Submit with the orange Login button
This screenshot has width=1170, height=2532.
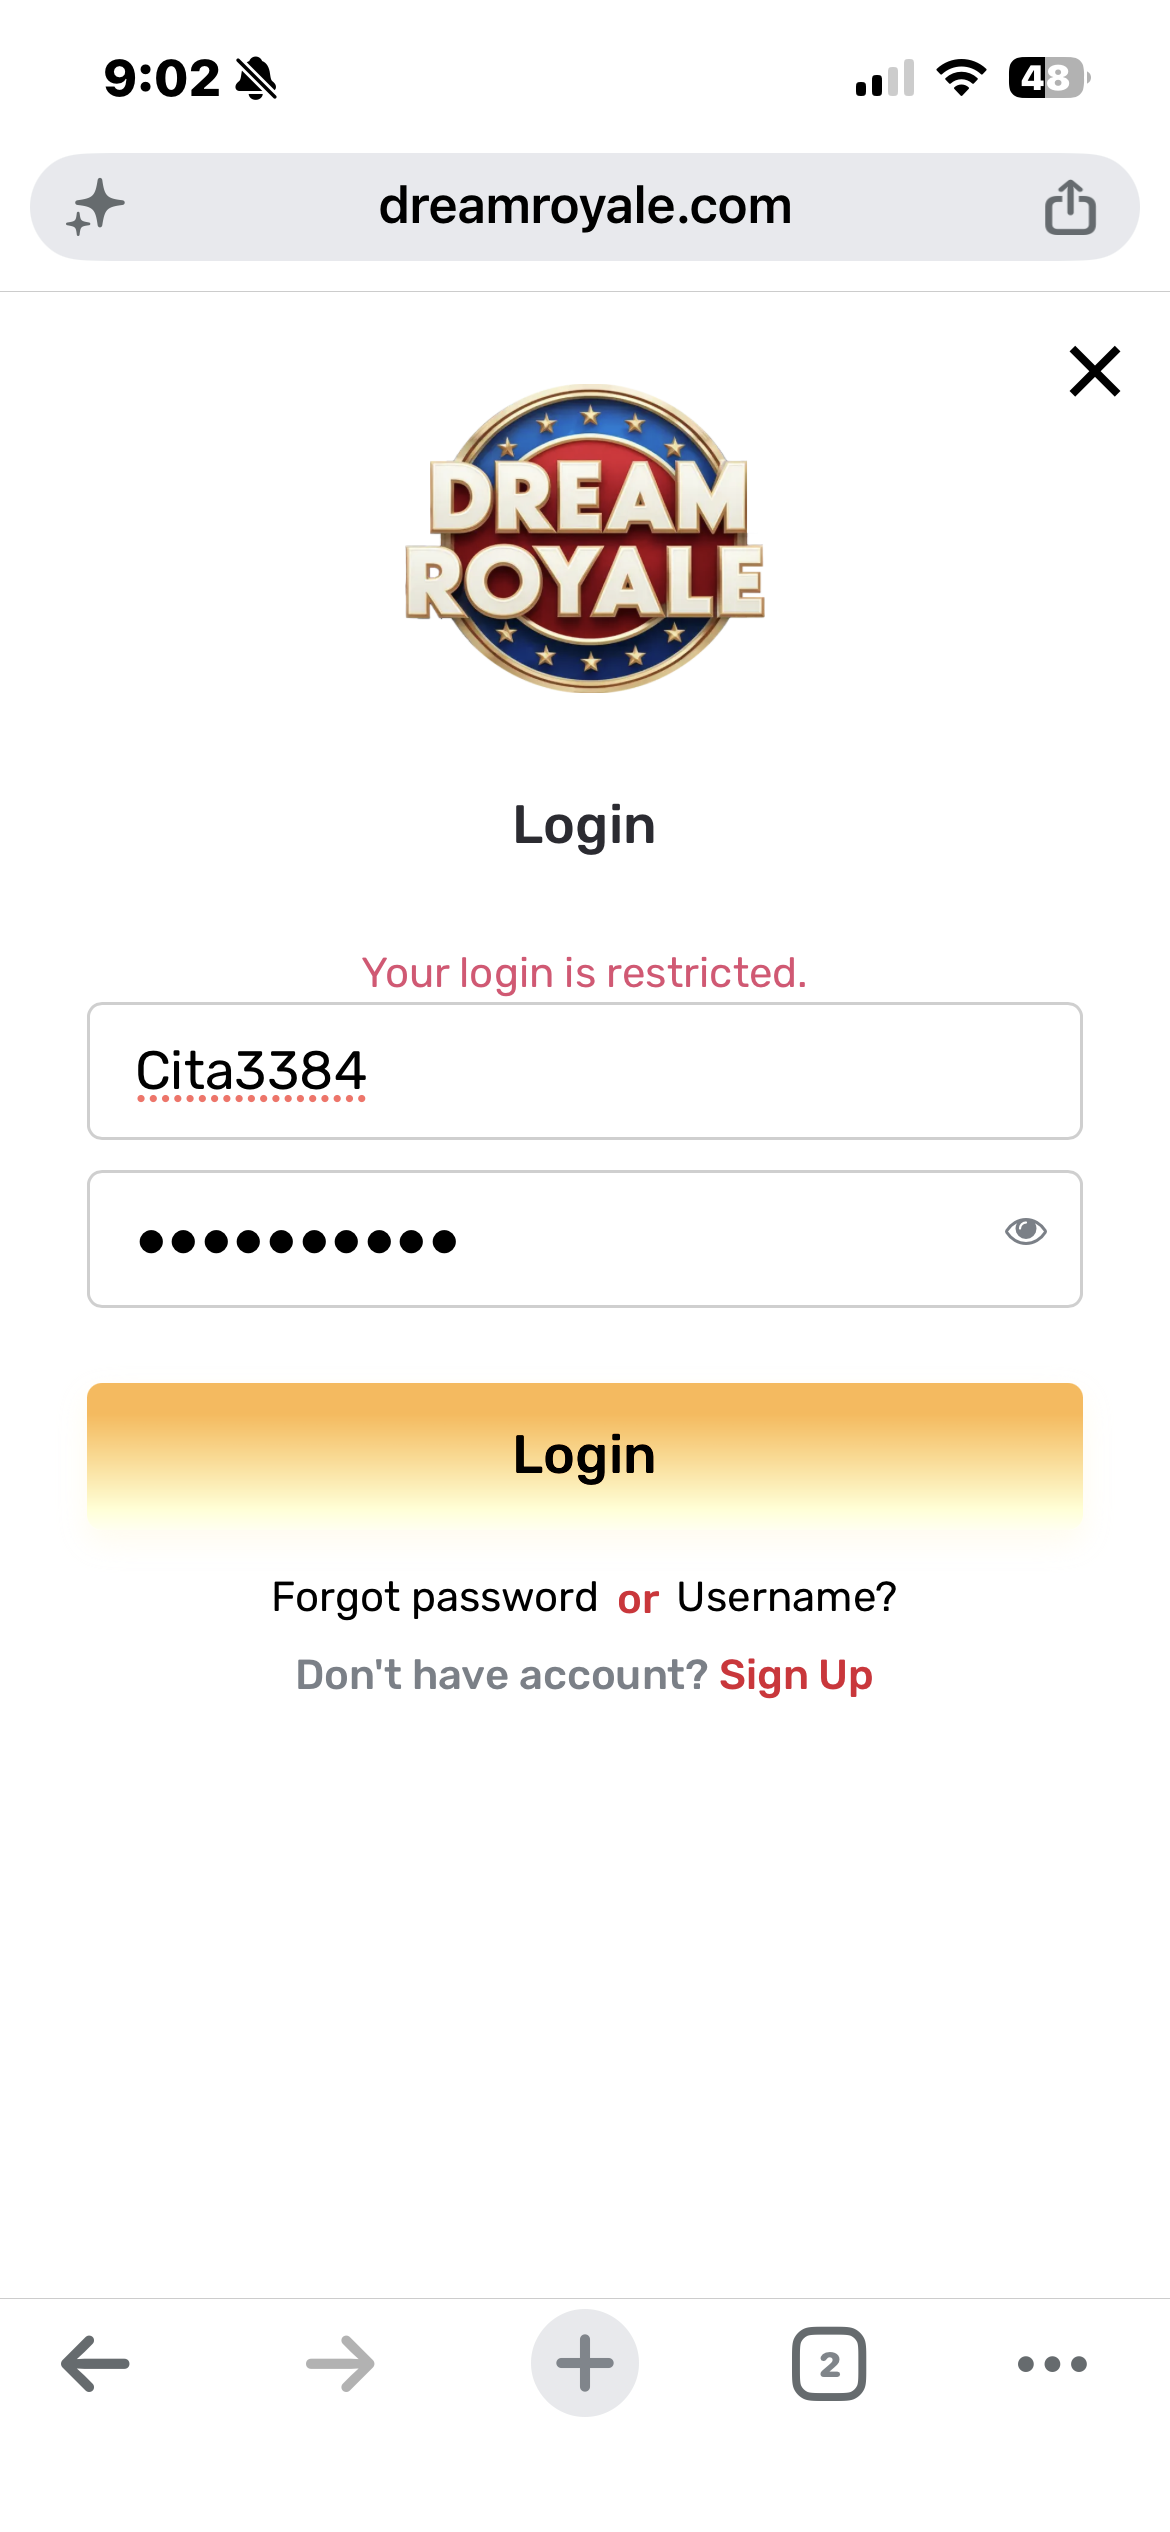(585, 1455)
